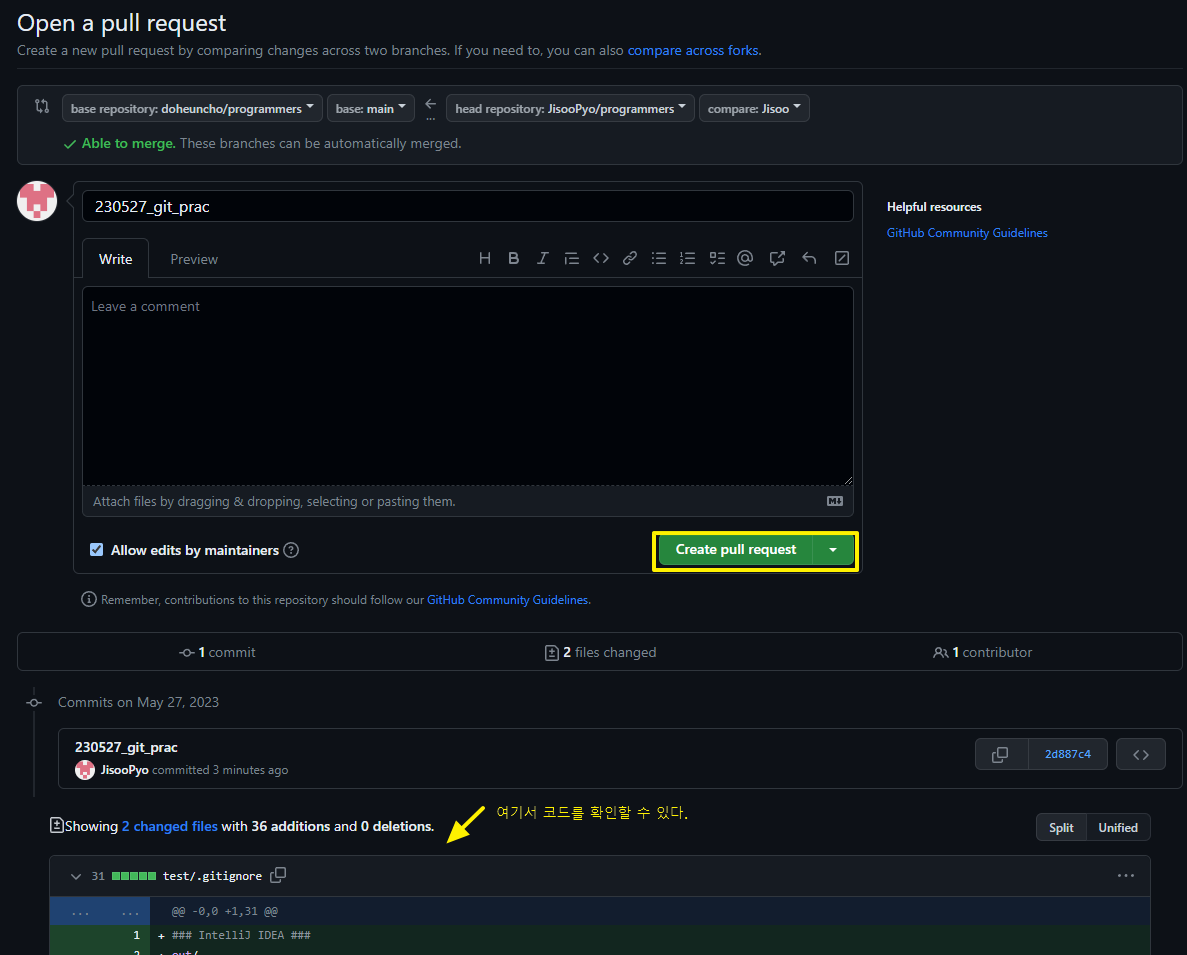Apply italic formatting in comment toolbar
1187x955 pixels.
(x=542, y=259)
